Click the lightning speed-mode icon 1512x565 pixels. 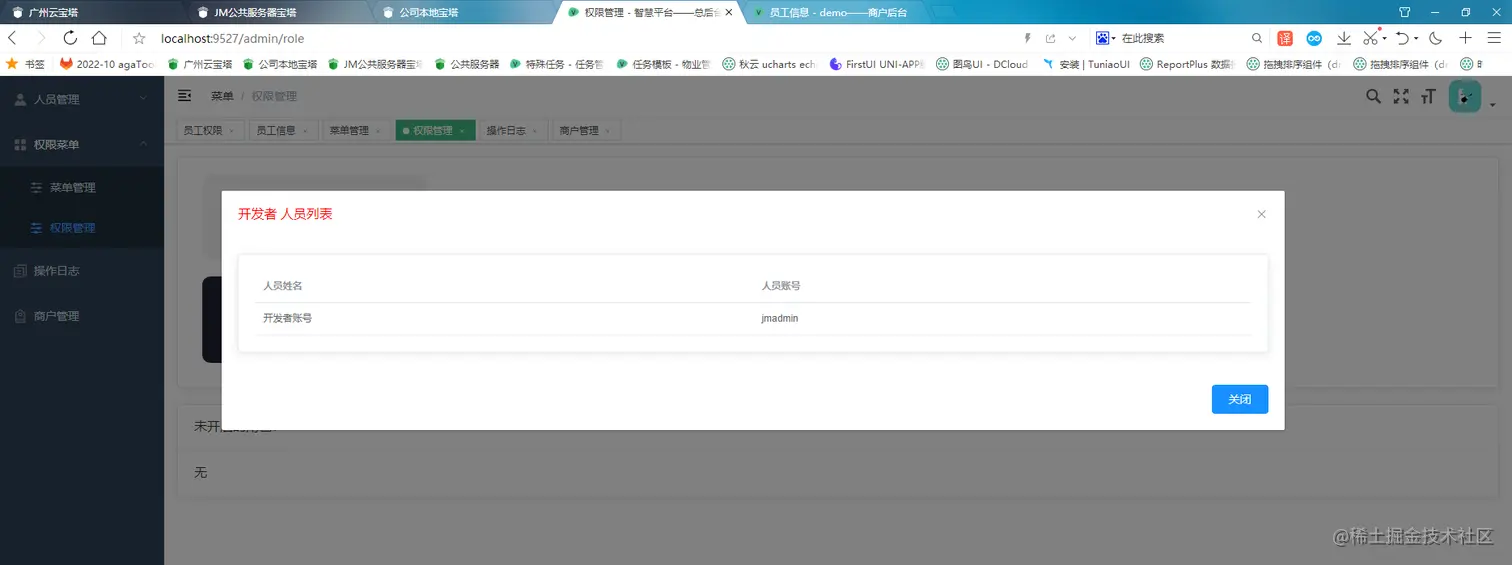pos(1027,38)
